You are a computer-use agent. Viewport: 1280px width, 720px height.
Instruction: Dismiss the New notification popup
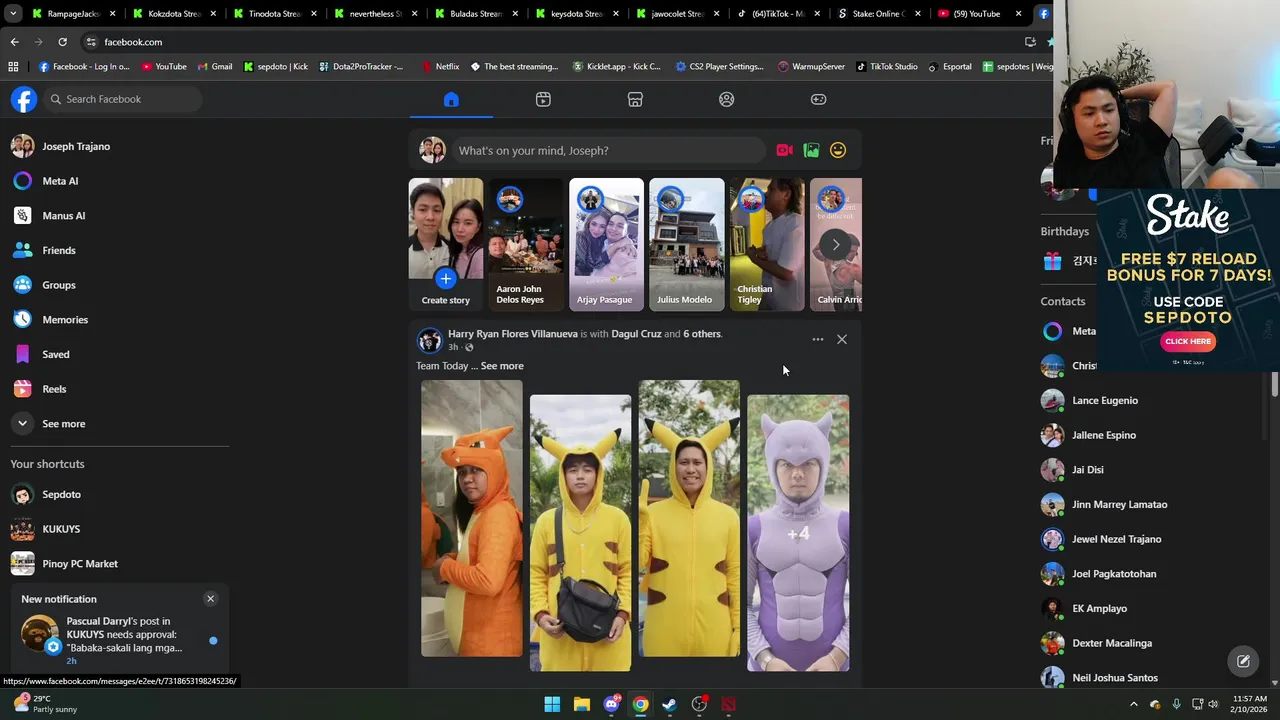pyautogui.click(x=210, y=599)
